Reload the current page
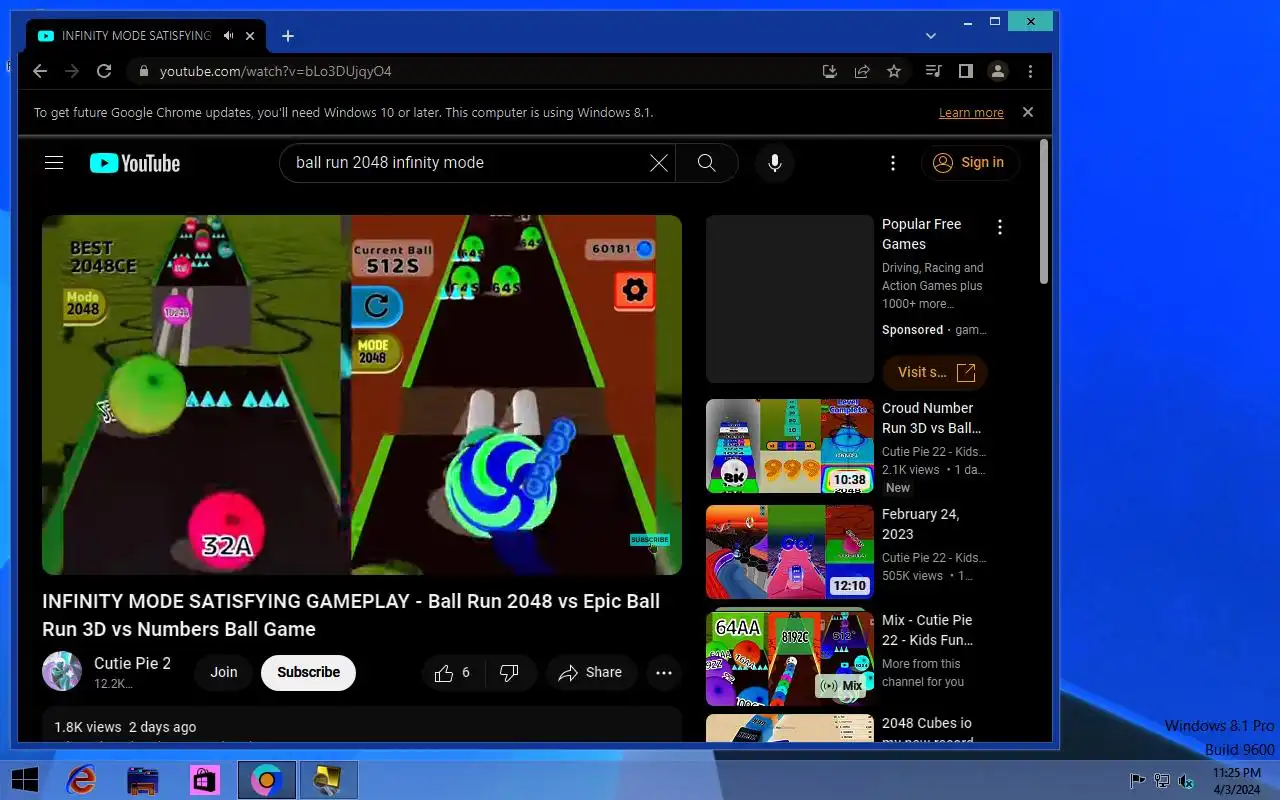Viewport: 1280px width, 800px height. pos(104,71)
